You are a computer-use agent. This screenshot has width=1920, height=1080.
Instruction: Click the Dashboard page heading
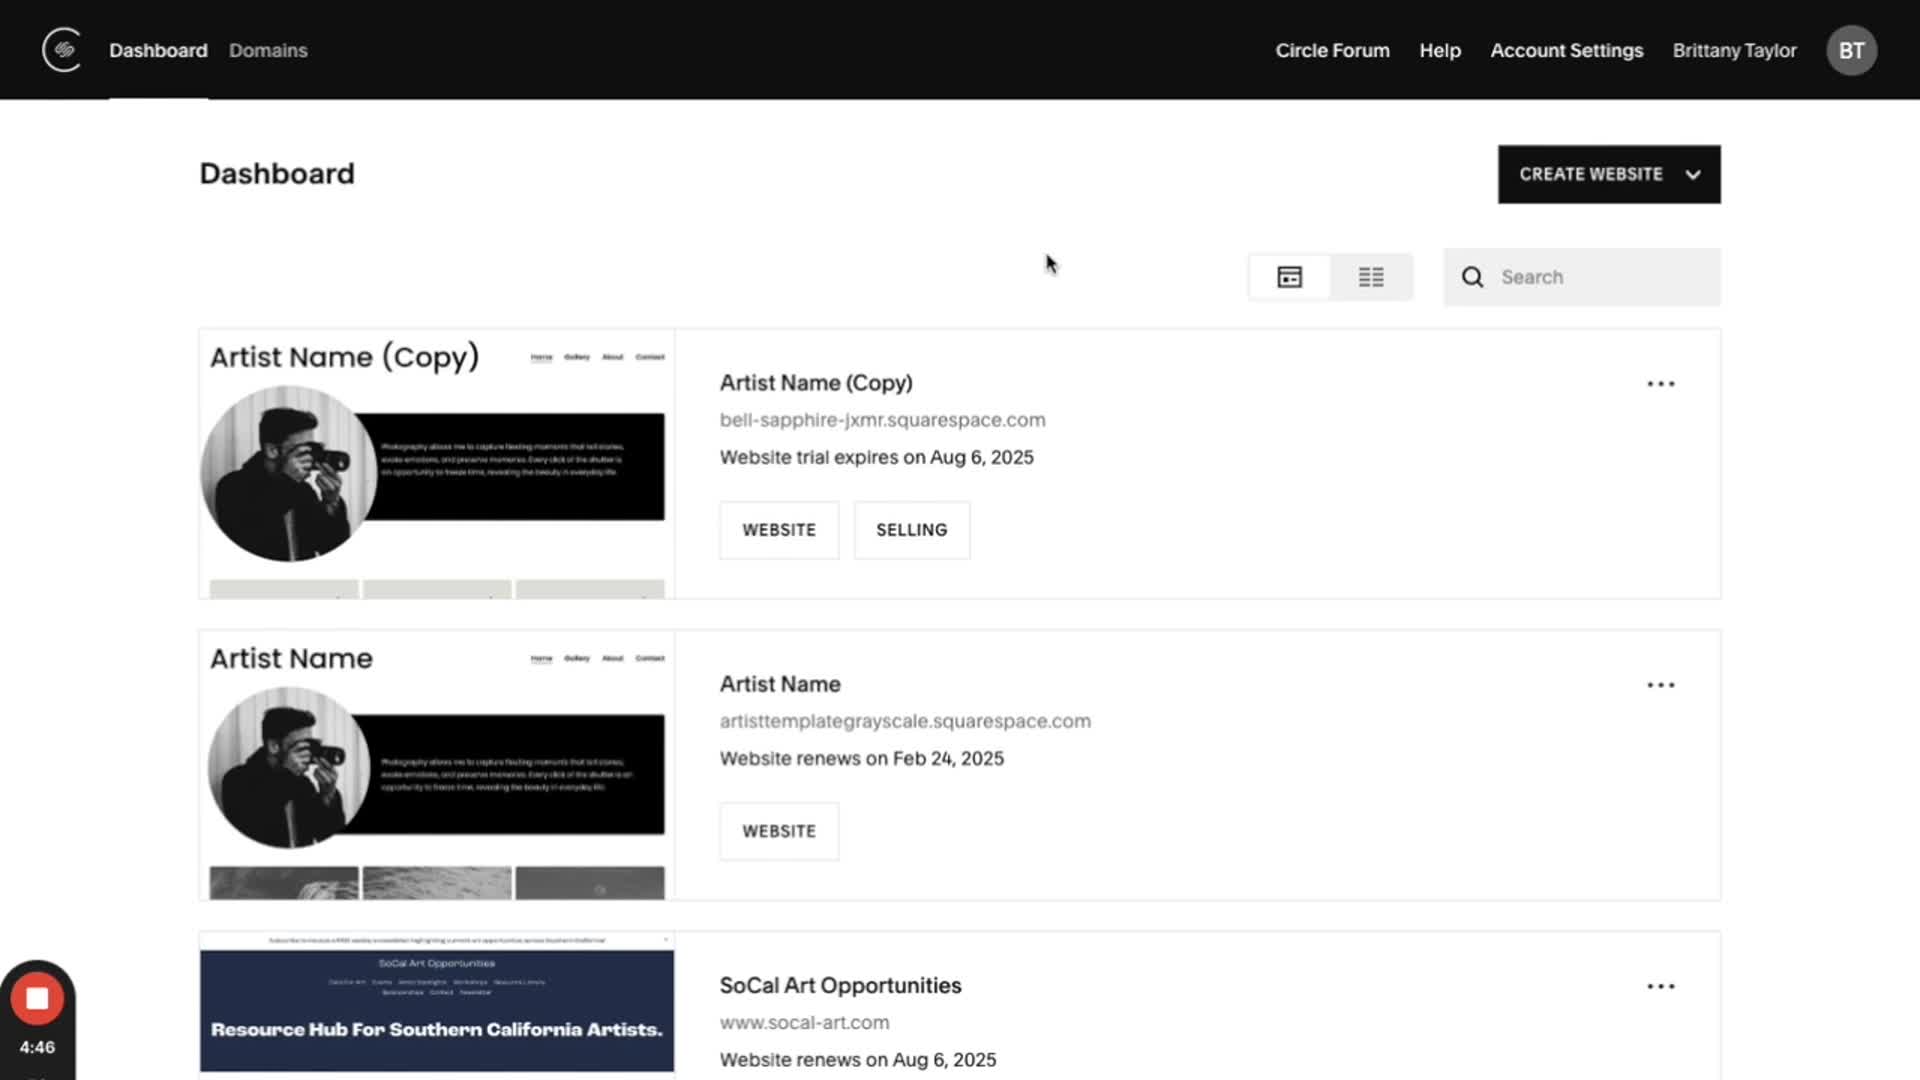click(277, 173)
